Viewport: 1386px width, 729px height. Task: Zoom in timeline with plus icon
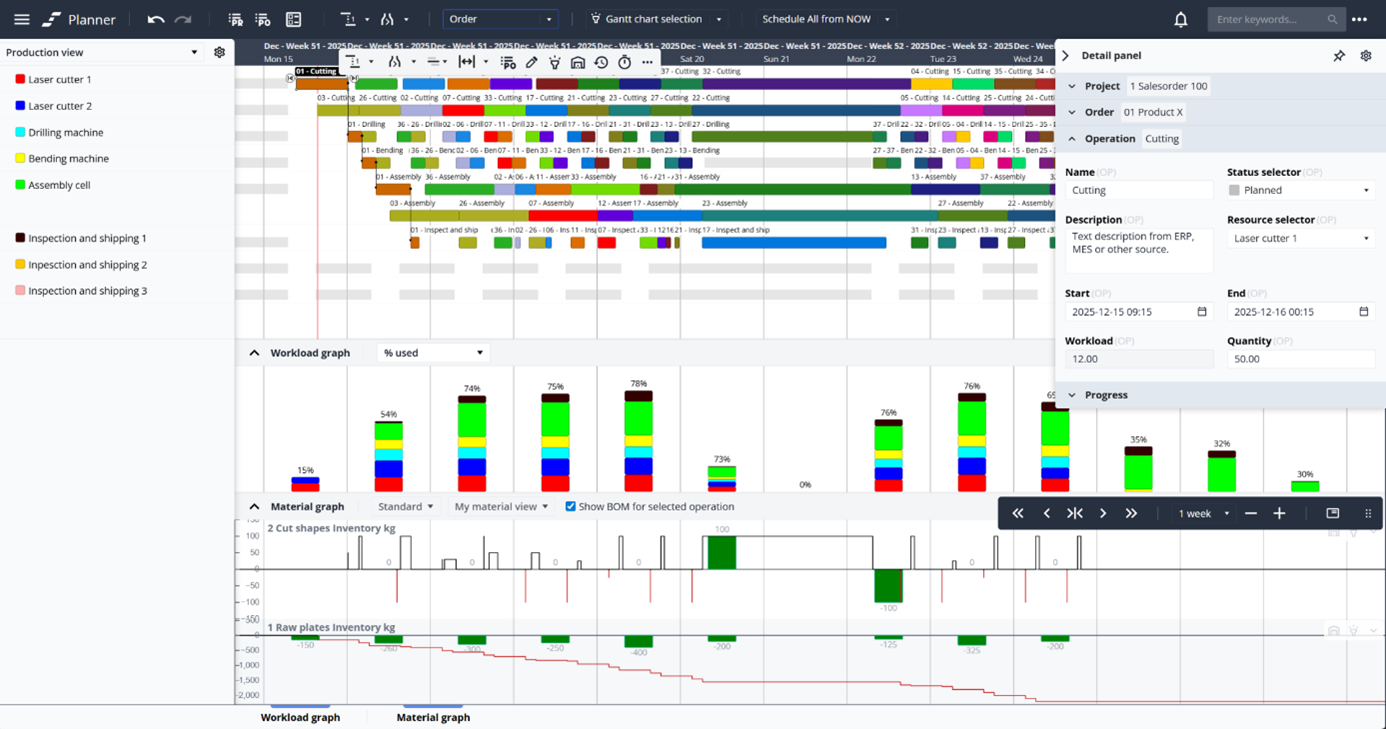pos(1279,513)
